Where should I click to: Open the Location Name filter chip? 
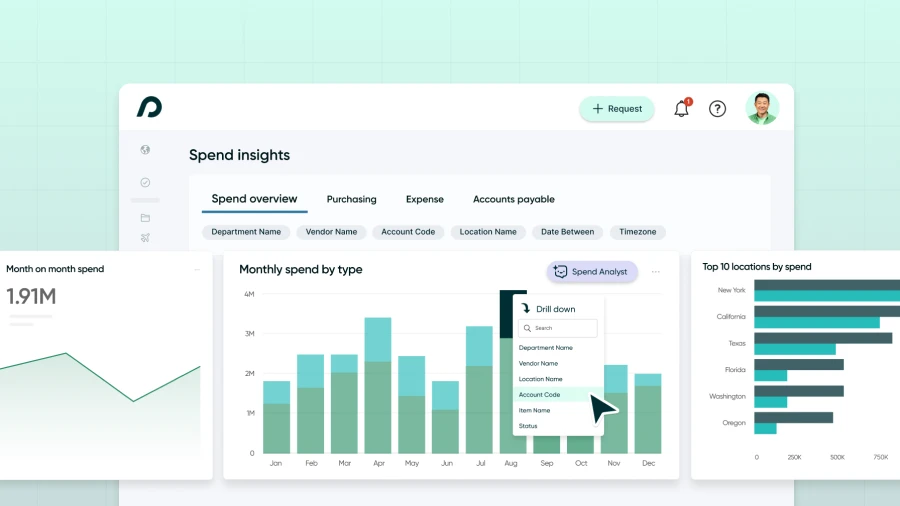[x=488, y=232]
